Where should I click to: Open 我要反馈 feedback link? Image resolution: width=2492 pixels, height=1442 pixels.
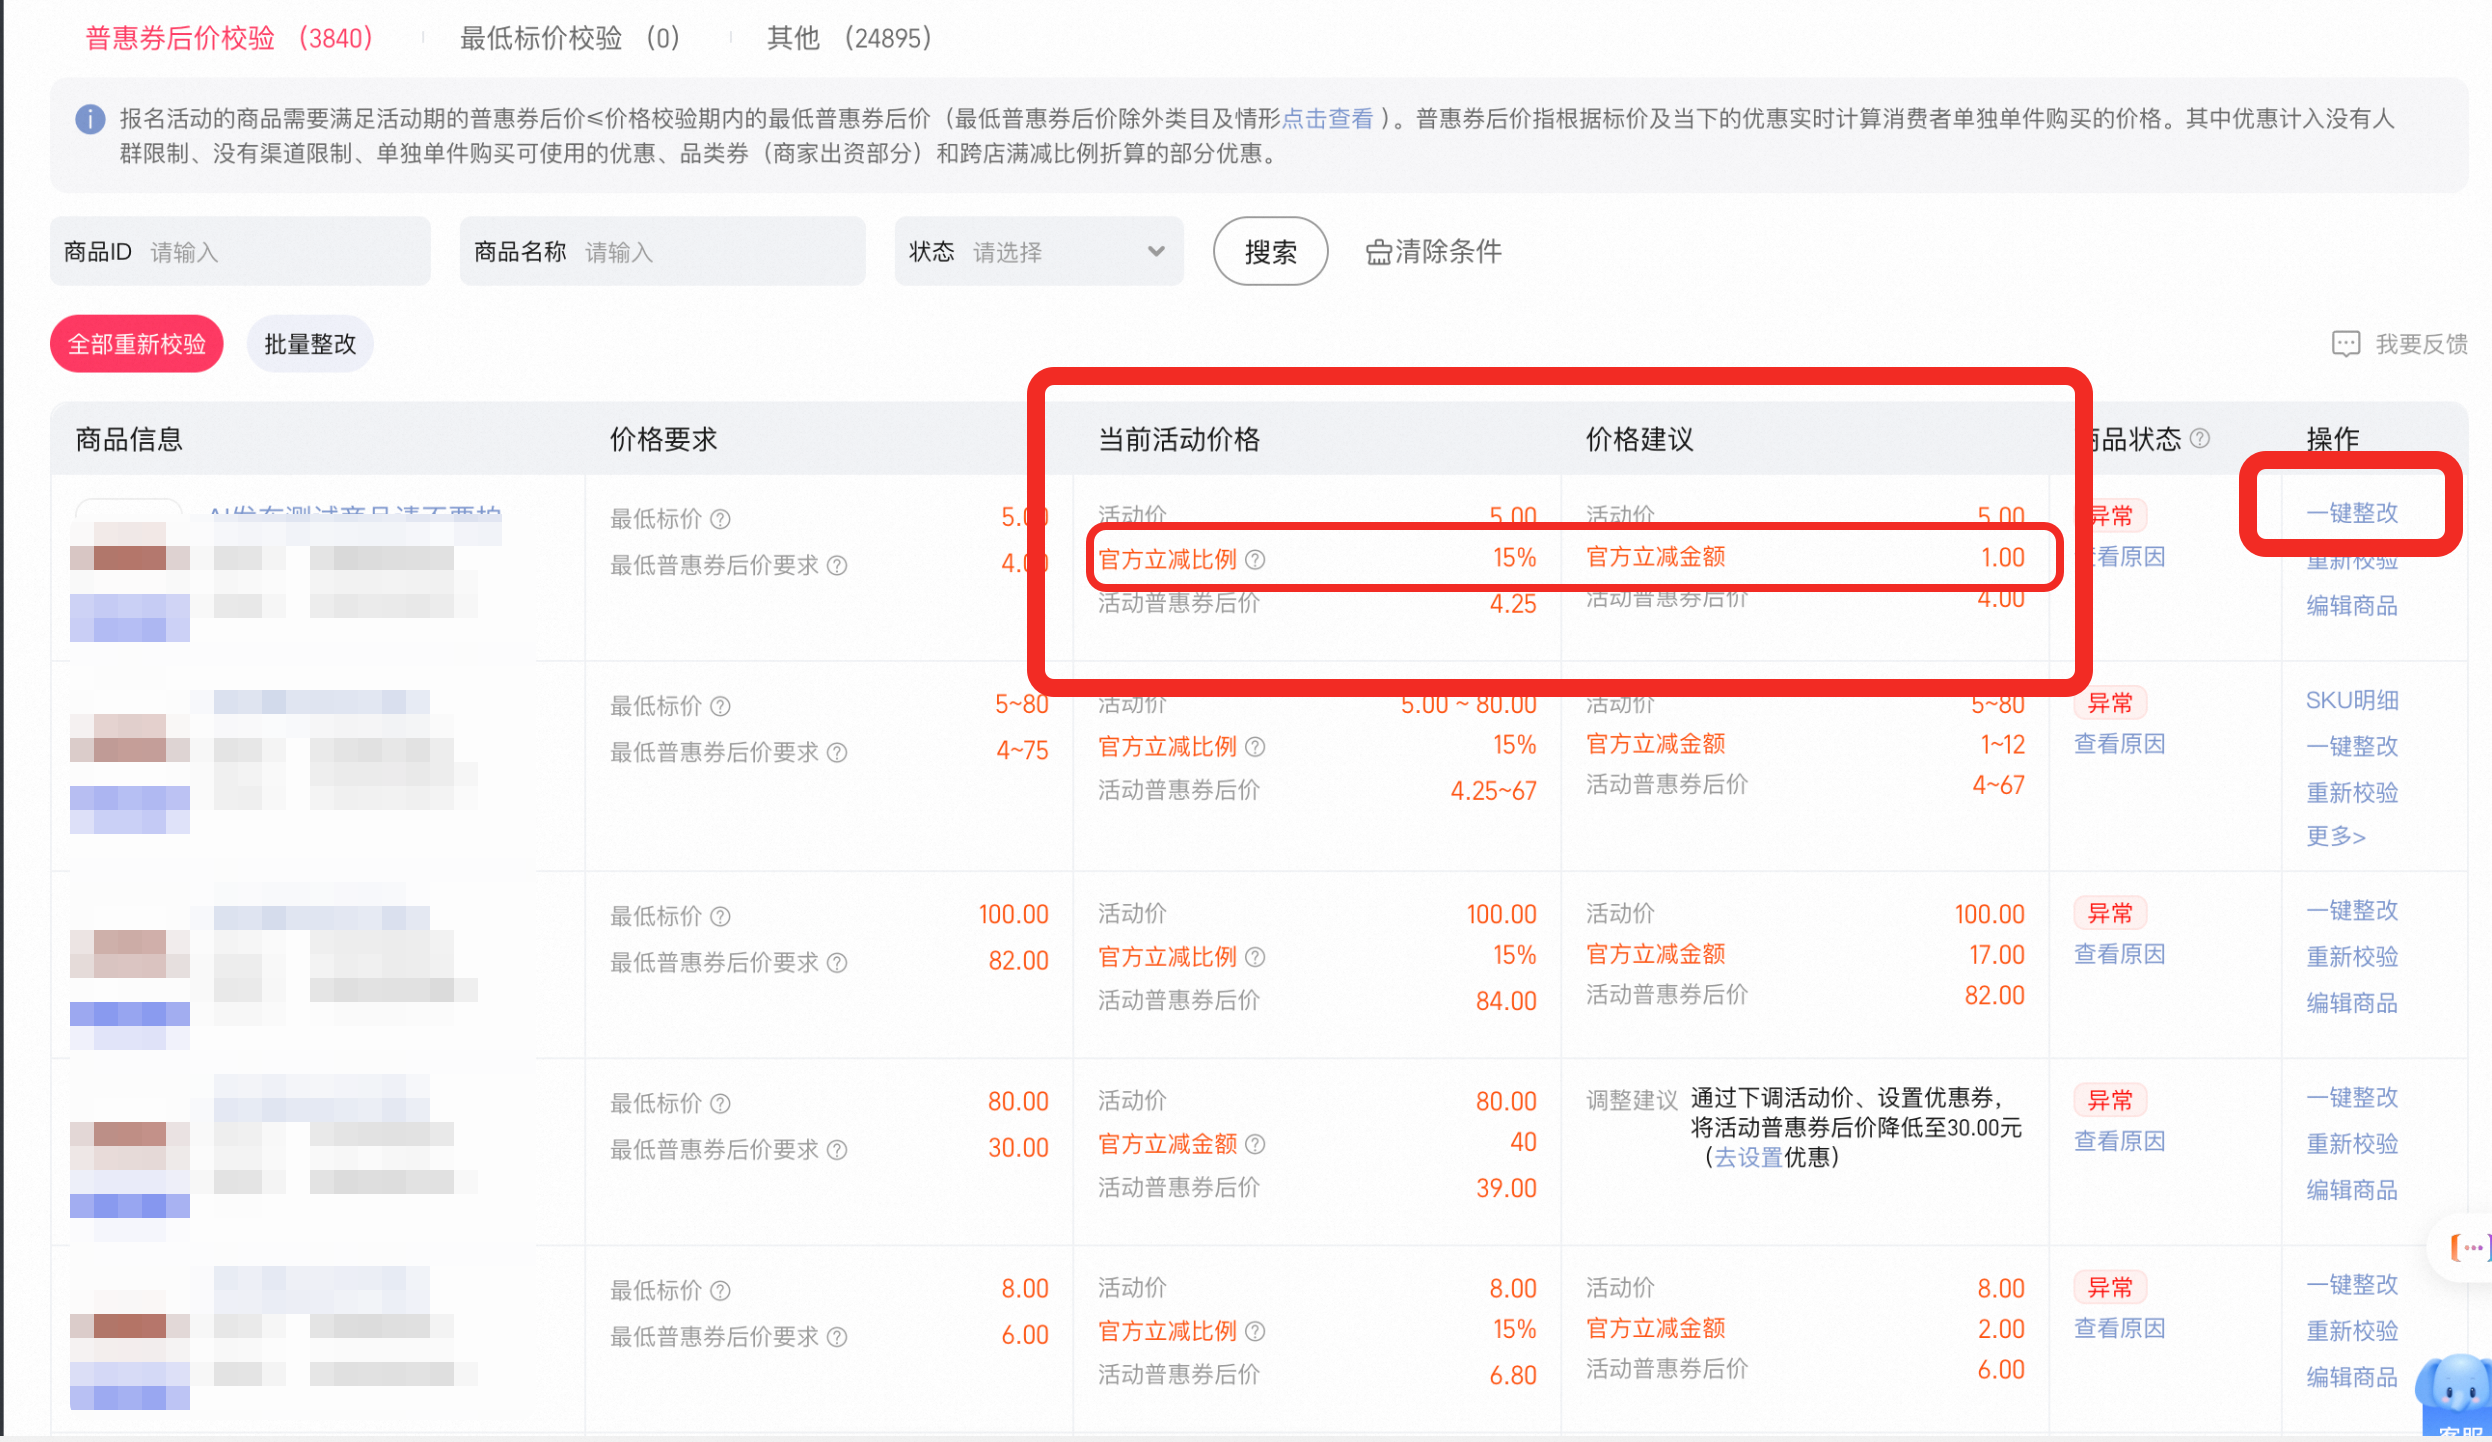click(x=2400, y=344)
